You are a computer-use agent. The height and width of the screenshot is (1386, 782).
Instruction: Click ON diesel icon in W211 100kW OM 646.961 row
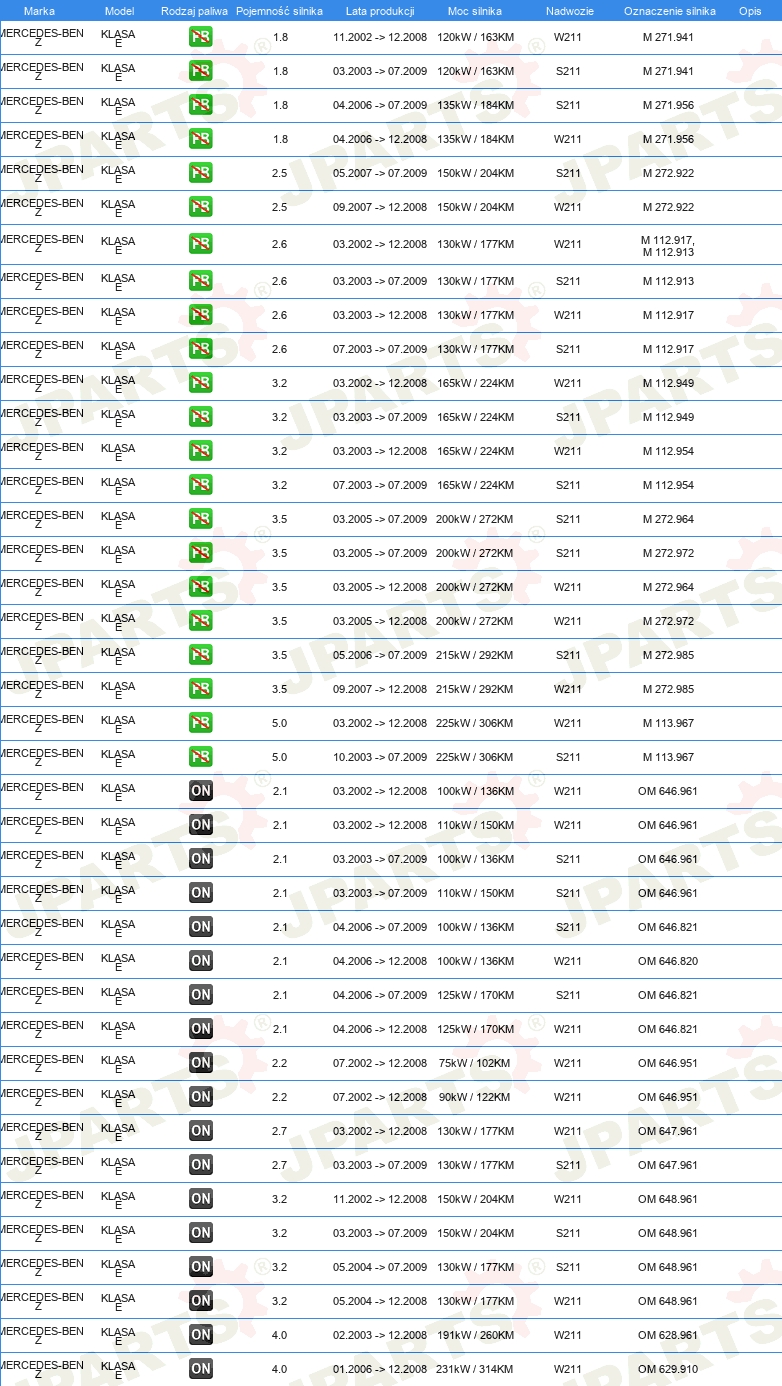pos(201,791)
